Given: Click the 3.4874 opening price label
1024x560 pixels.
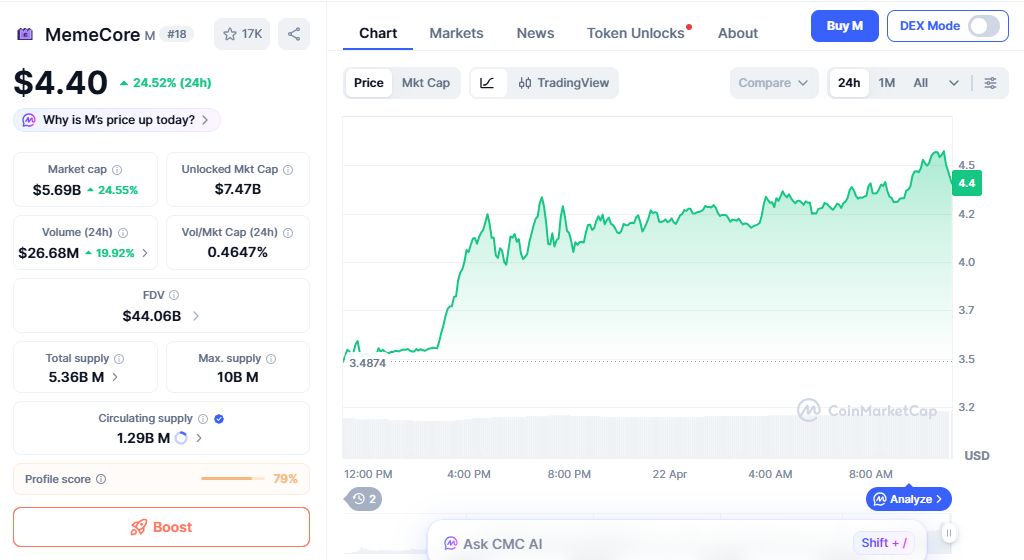Looking at the screenshot, I should (x=368, y=363).
